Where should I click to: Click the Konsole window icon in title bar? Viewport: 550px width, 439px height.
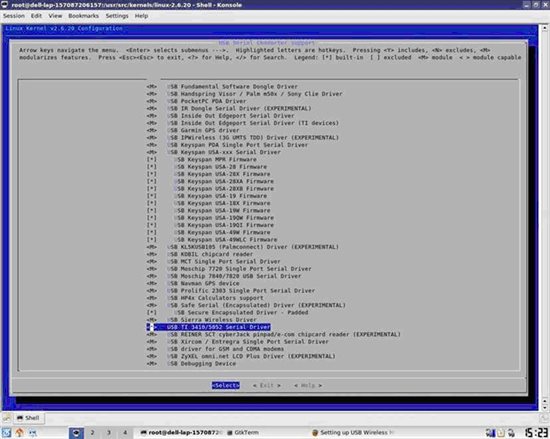click(x=5, y=5)
